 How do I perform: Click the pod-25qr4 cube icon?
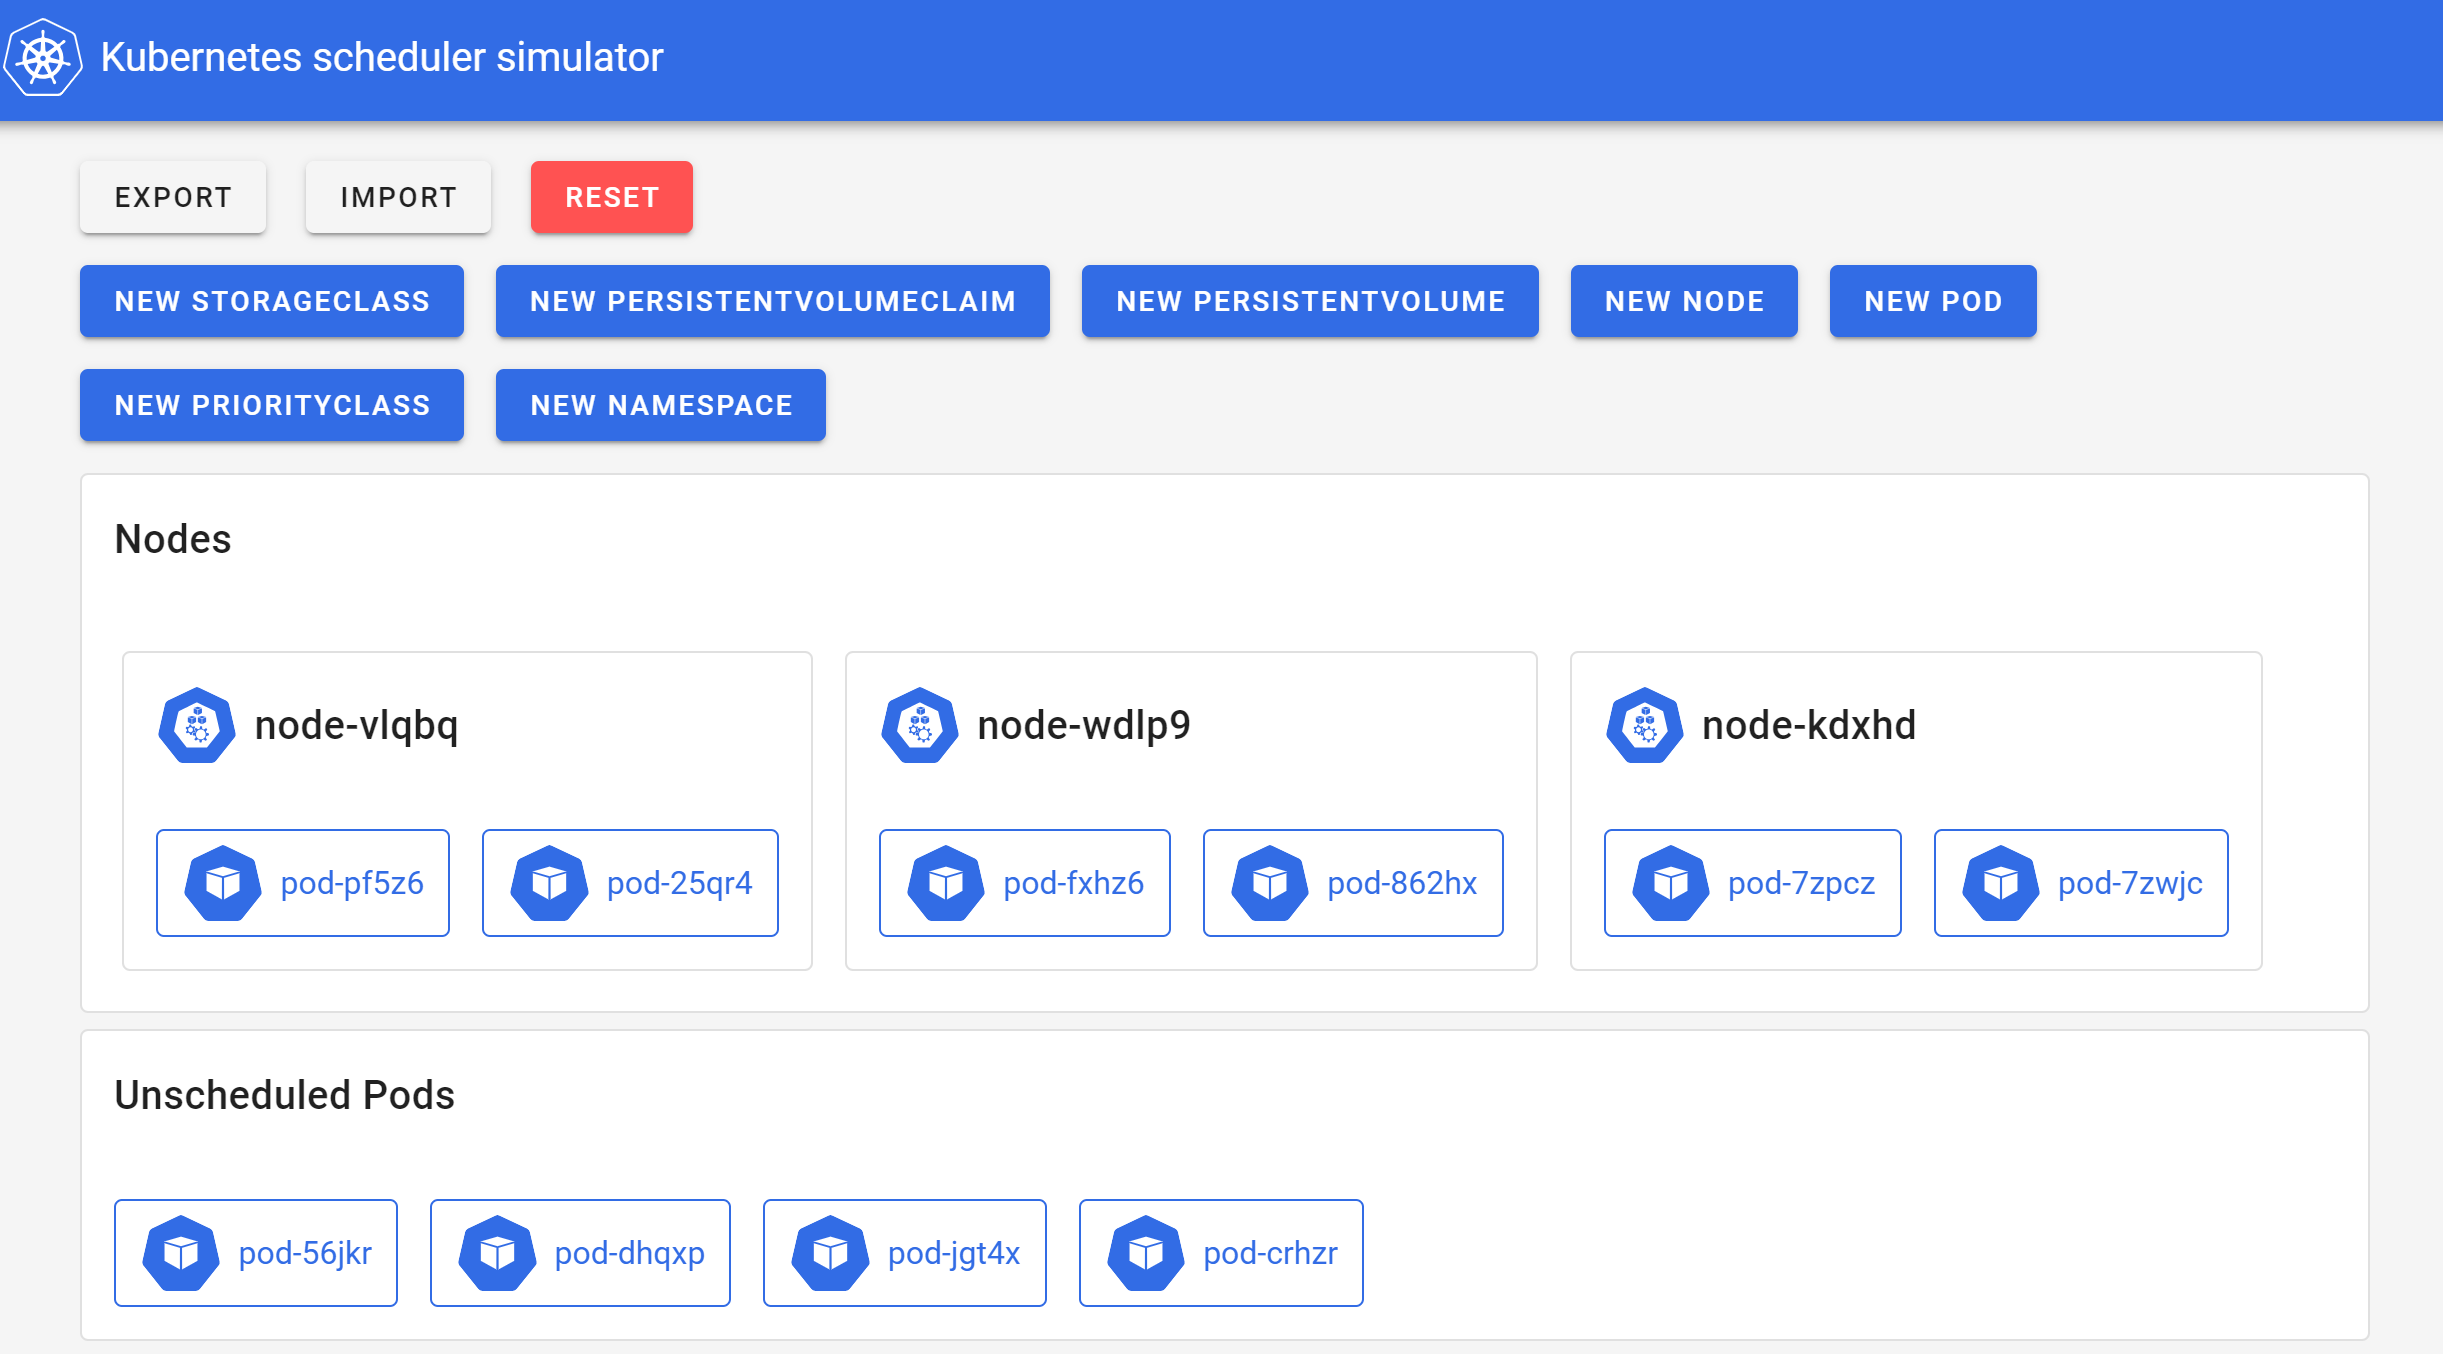tap(549, 883)
